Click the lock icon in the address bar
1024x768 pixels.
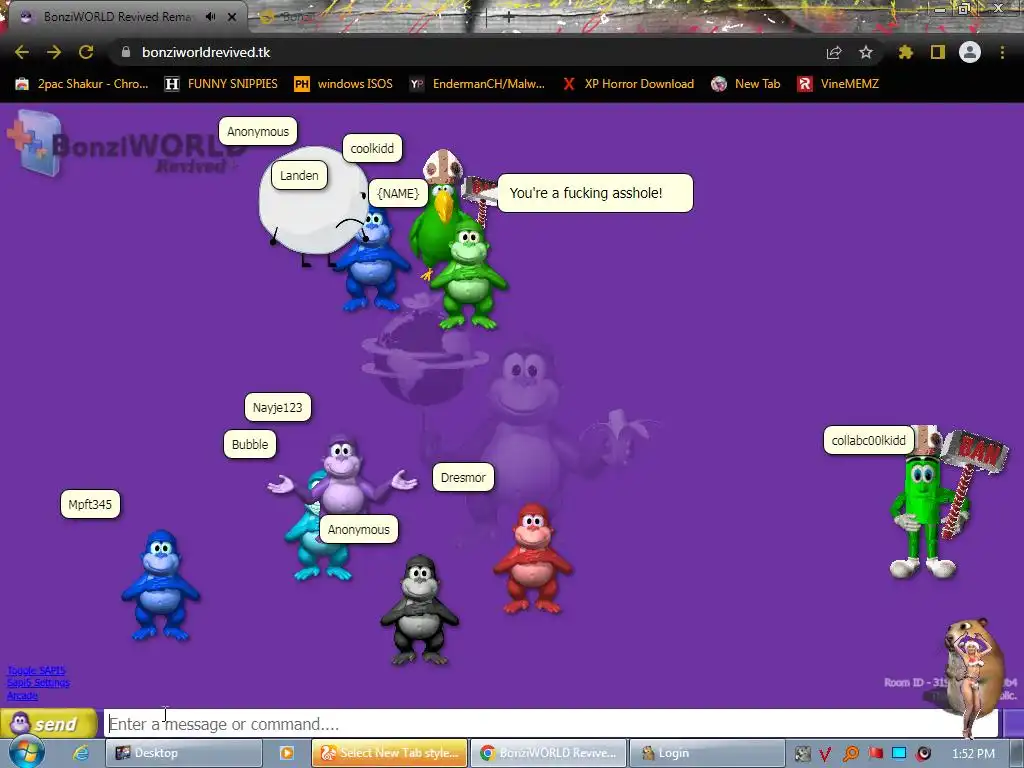pos(126,52)
